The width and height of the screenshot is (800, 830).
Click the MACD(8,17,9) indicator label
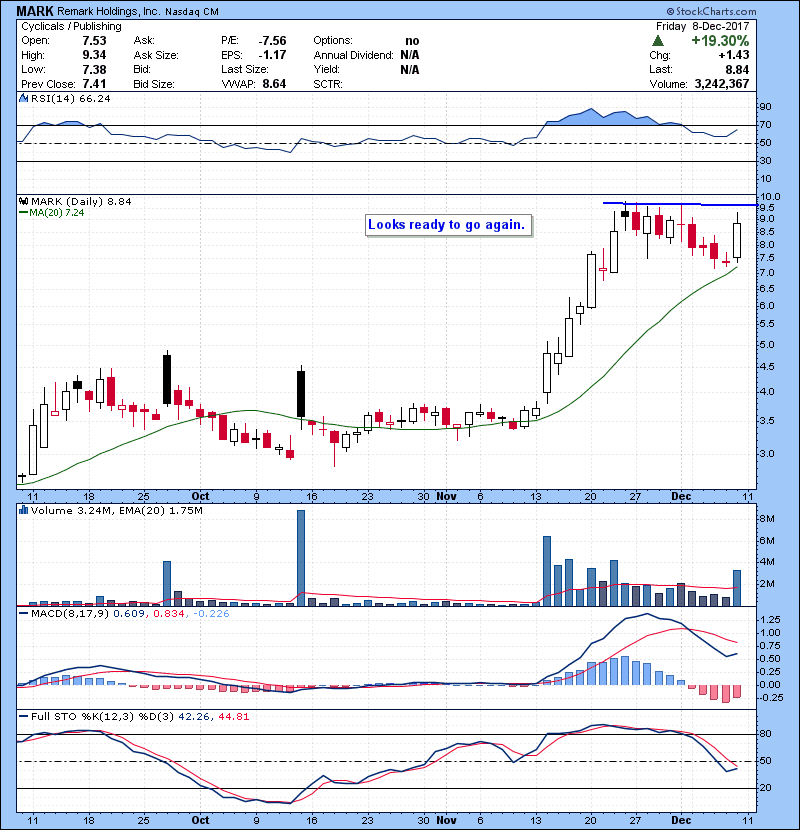pyautogui.click(x=70, y=614)
